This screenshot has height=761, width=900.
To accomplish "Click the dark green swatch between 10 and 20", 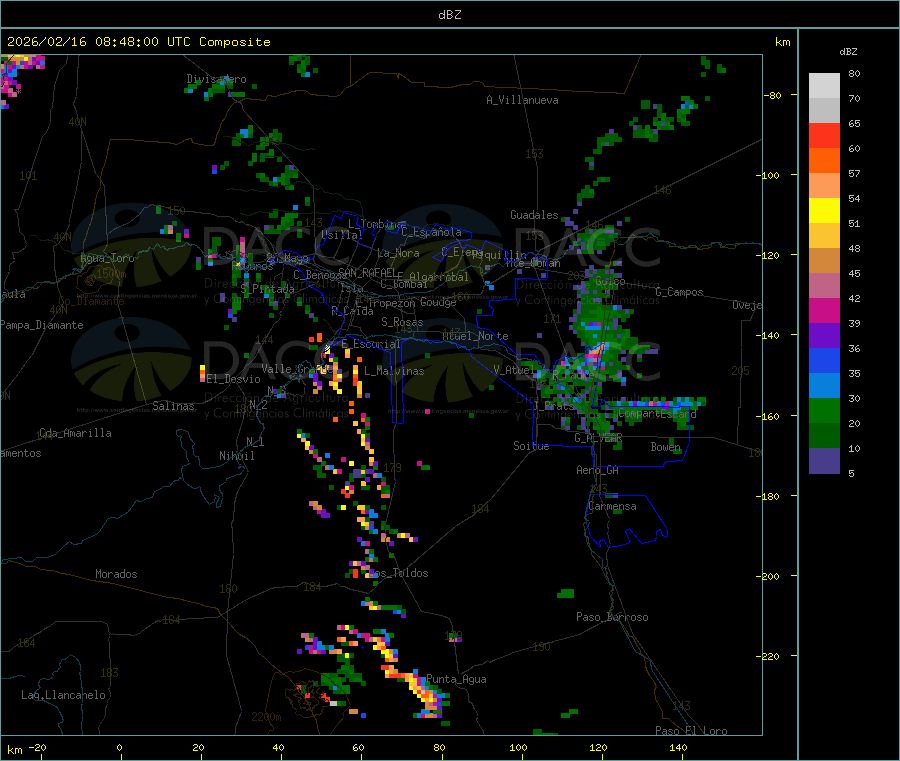I will click(x=824, y=436).
